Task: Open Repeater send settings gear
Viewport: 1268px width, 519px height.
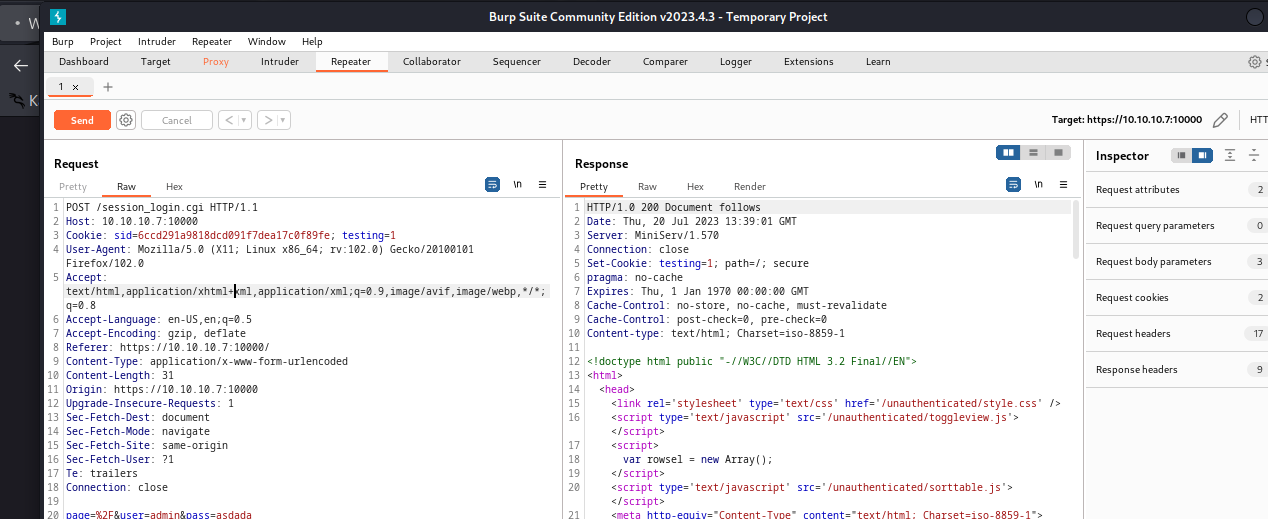Action: [125, 120]
